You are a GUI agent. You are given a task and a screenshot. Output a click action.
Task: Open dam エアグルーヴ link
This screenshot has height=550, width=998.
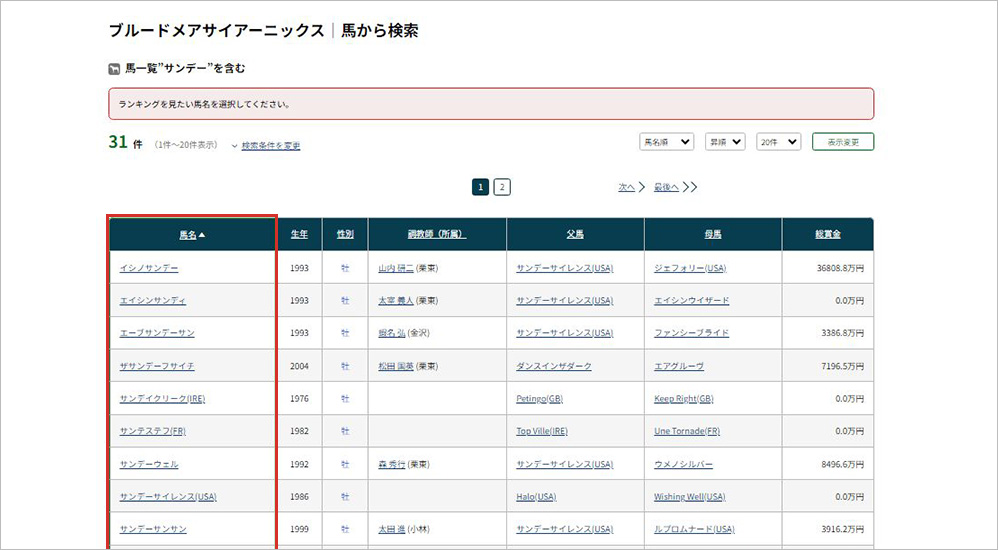(x=679, y=366)
